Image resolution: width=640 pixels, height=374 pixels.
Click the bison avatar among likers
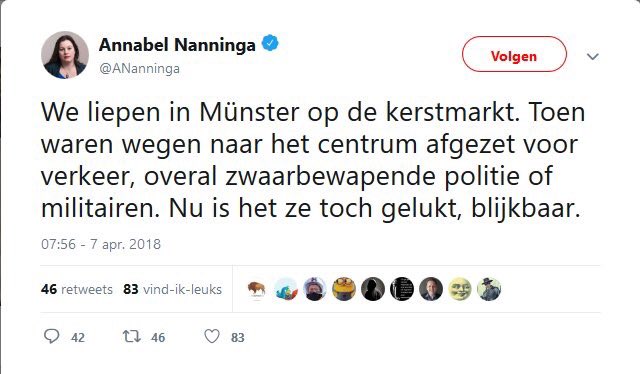click(x=256, y=289)
